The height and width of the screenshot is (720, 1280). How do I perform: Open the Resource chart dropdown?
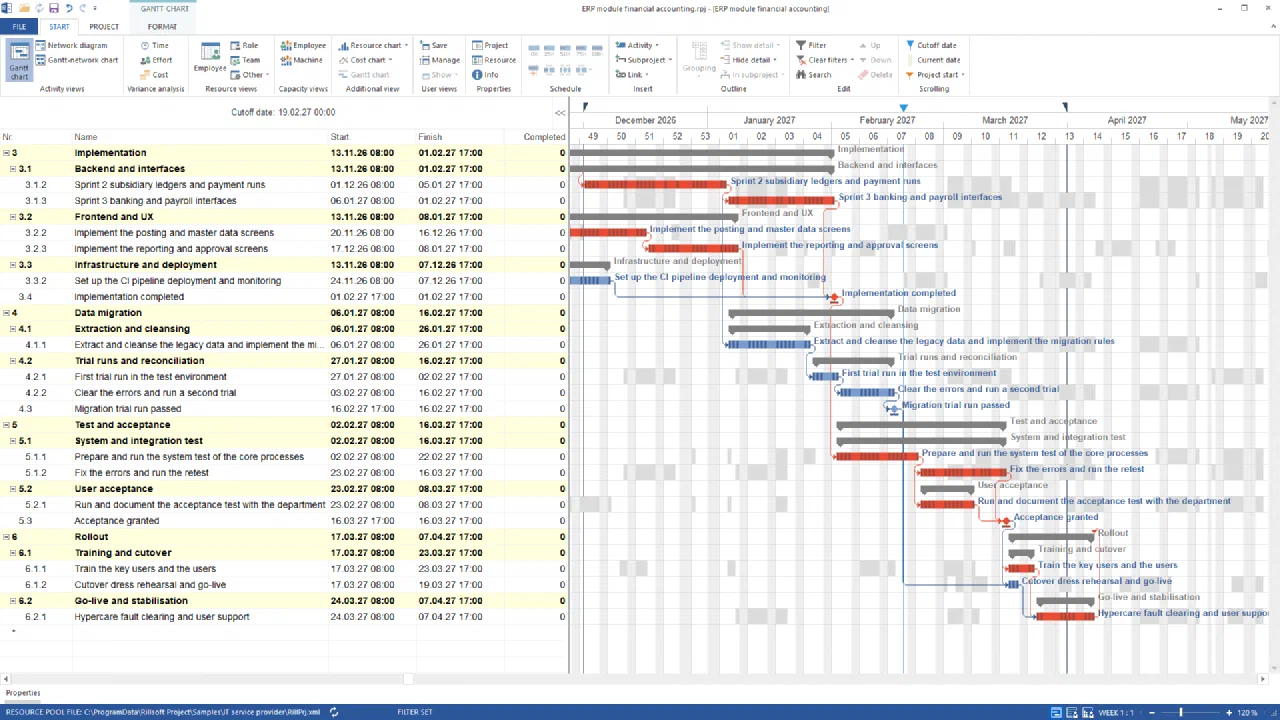[371, 45]
